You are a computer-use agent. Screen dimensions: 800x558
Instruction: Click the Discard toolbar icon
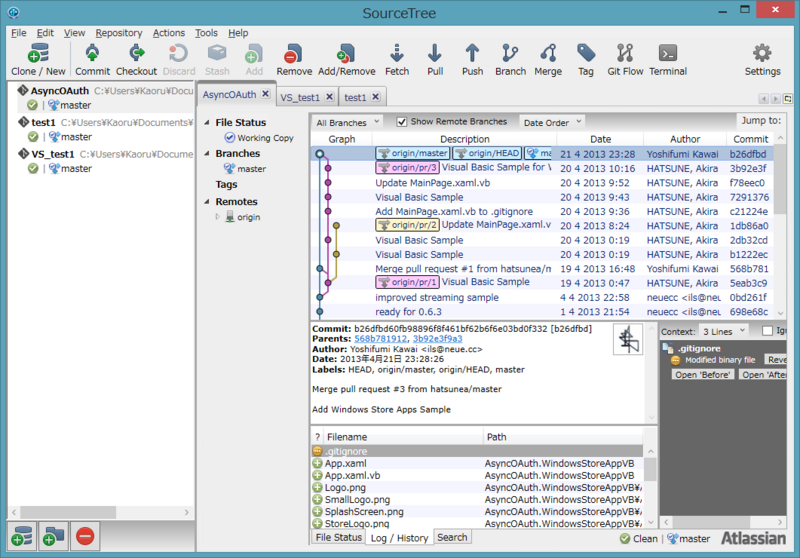[x=179, y=60]
